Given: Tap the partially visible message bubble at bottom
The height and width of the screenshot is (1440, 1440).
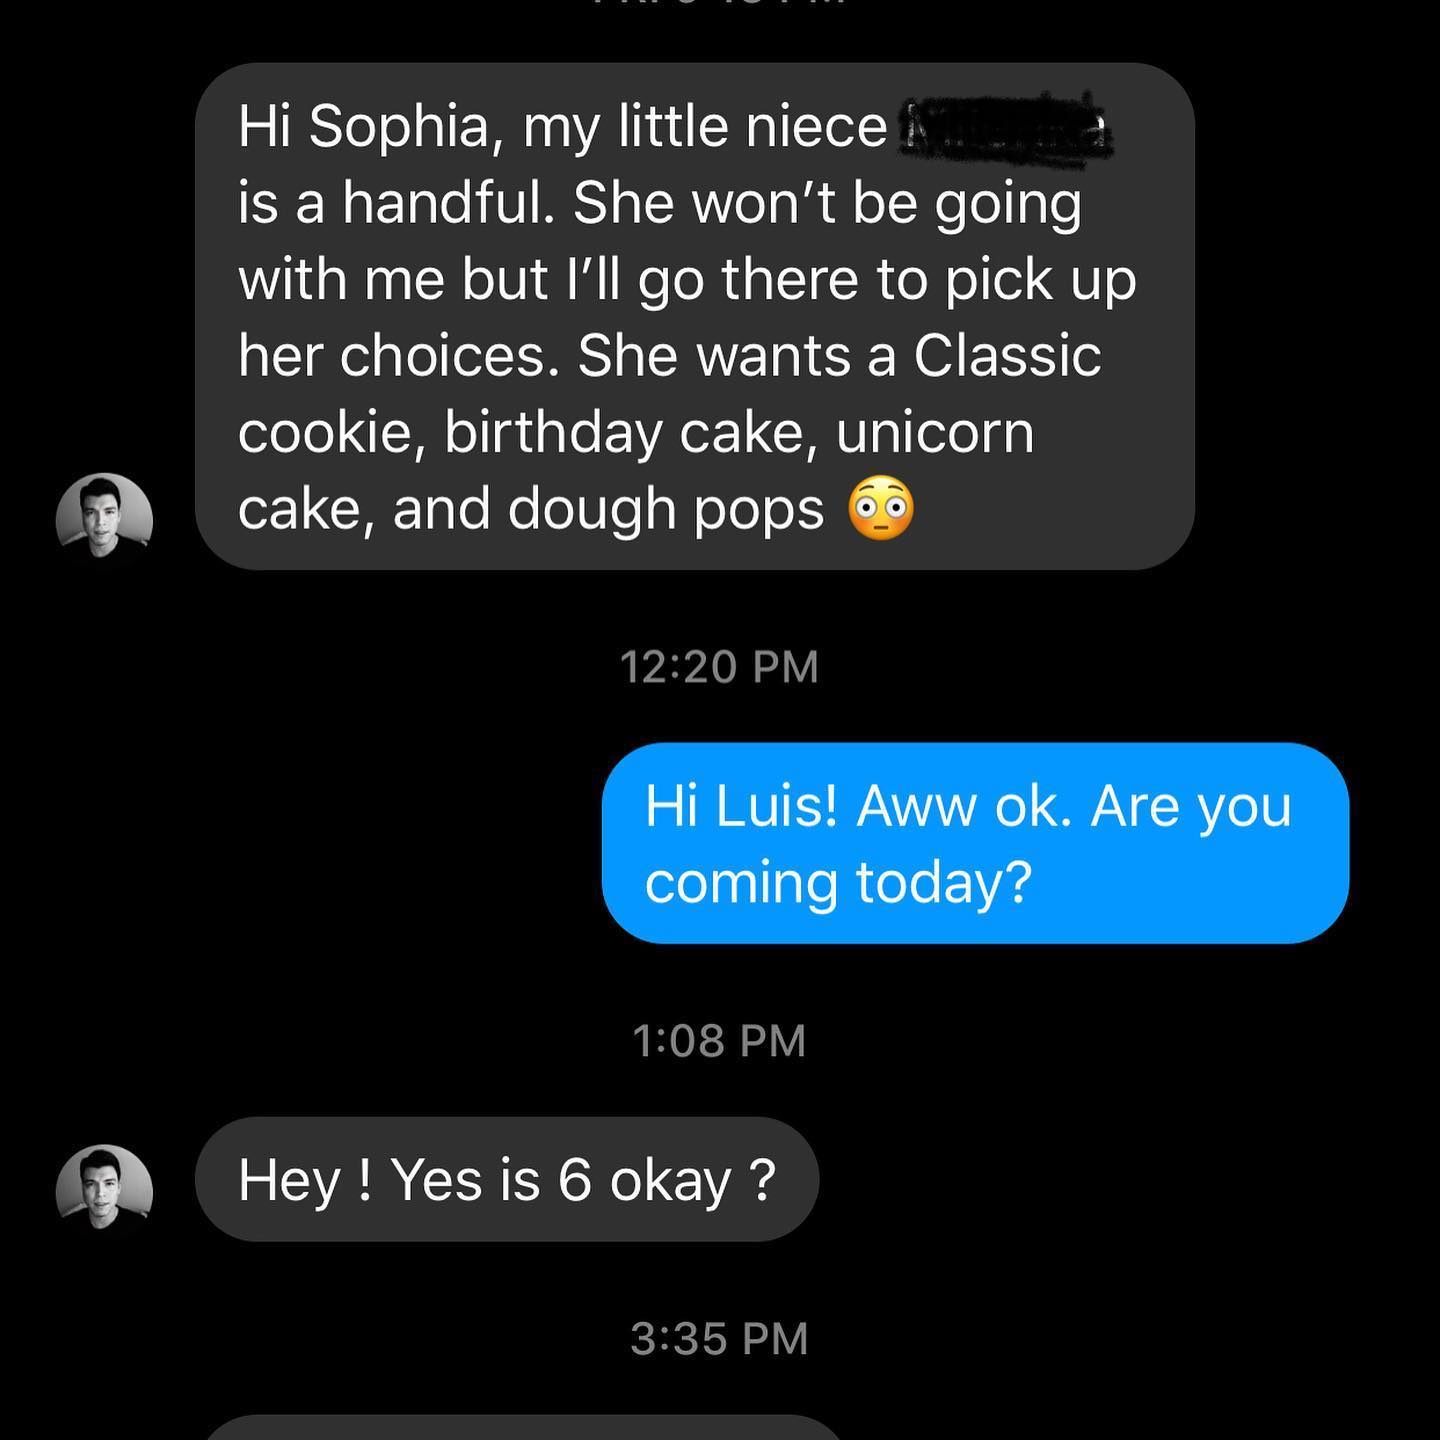Looking at the screenshot, I should click(x=525, y=1427).
